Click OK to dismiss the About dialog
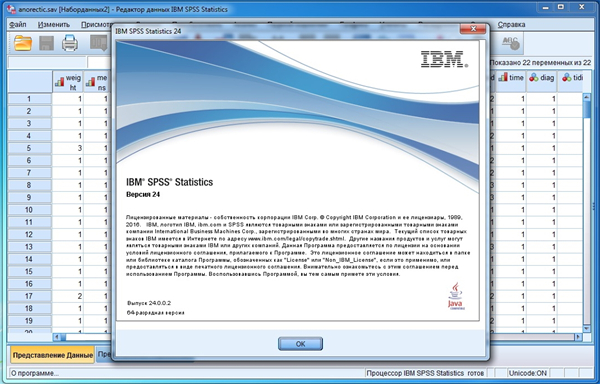 point(300,343)
